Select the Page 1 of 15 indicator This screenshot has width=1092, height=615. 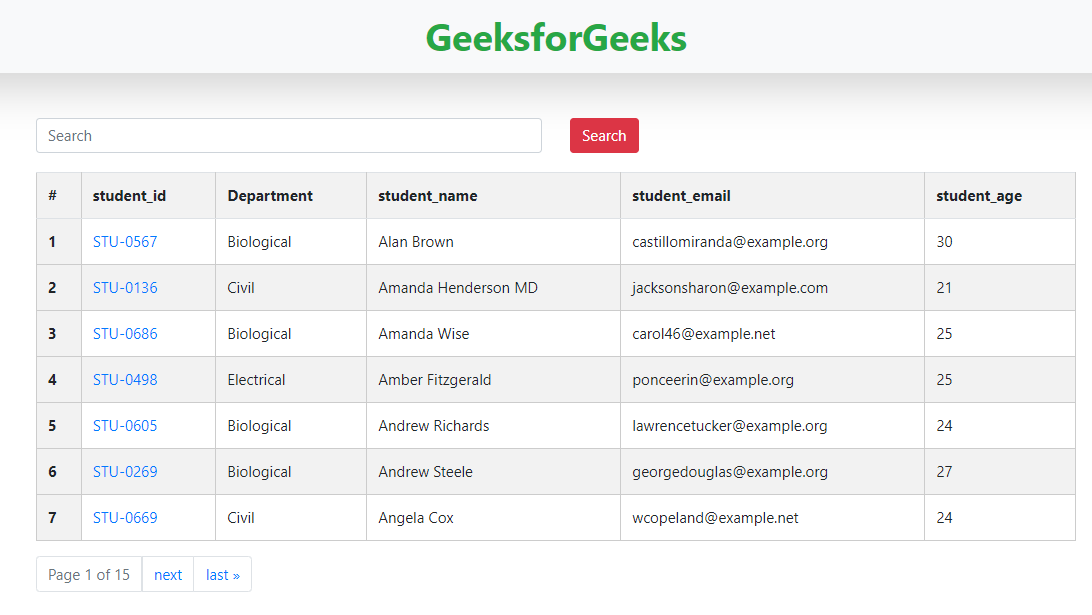[x=89, y=575]
